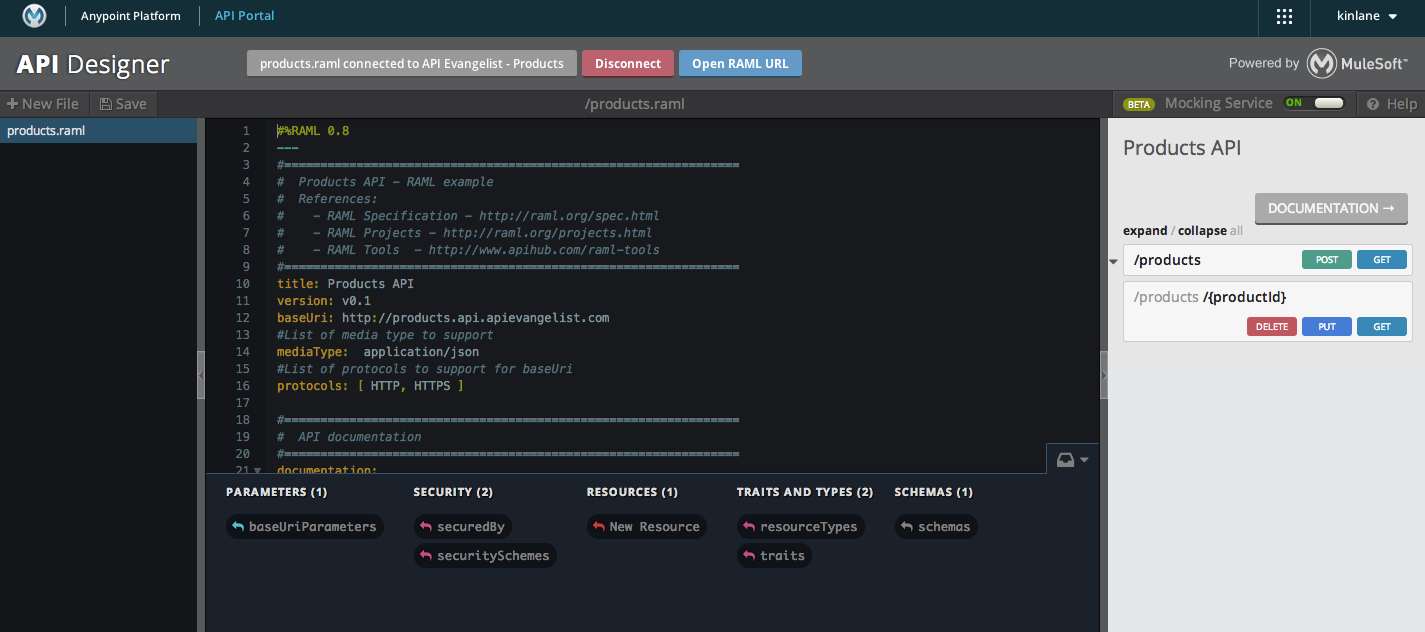
Task: Click the RESOURCES (1) heading
Action: point(632,492)
